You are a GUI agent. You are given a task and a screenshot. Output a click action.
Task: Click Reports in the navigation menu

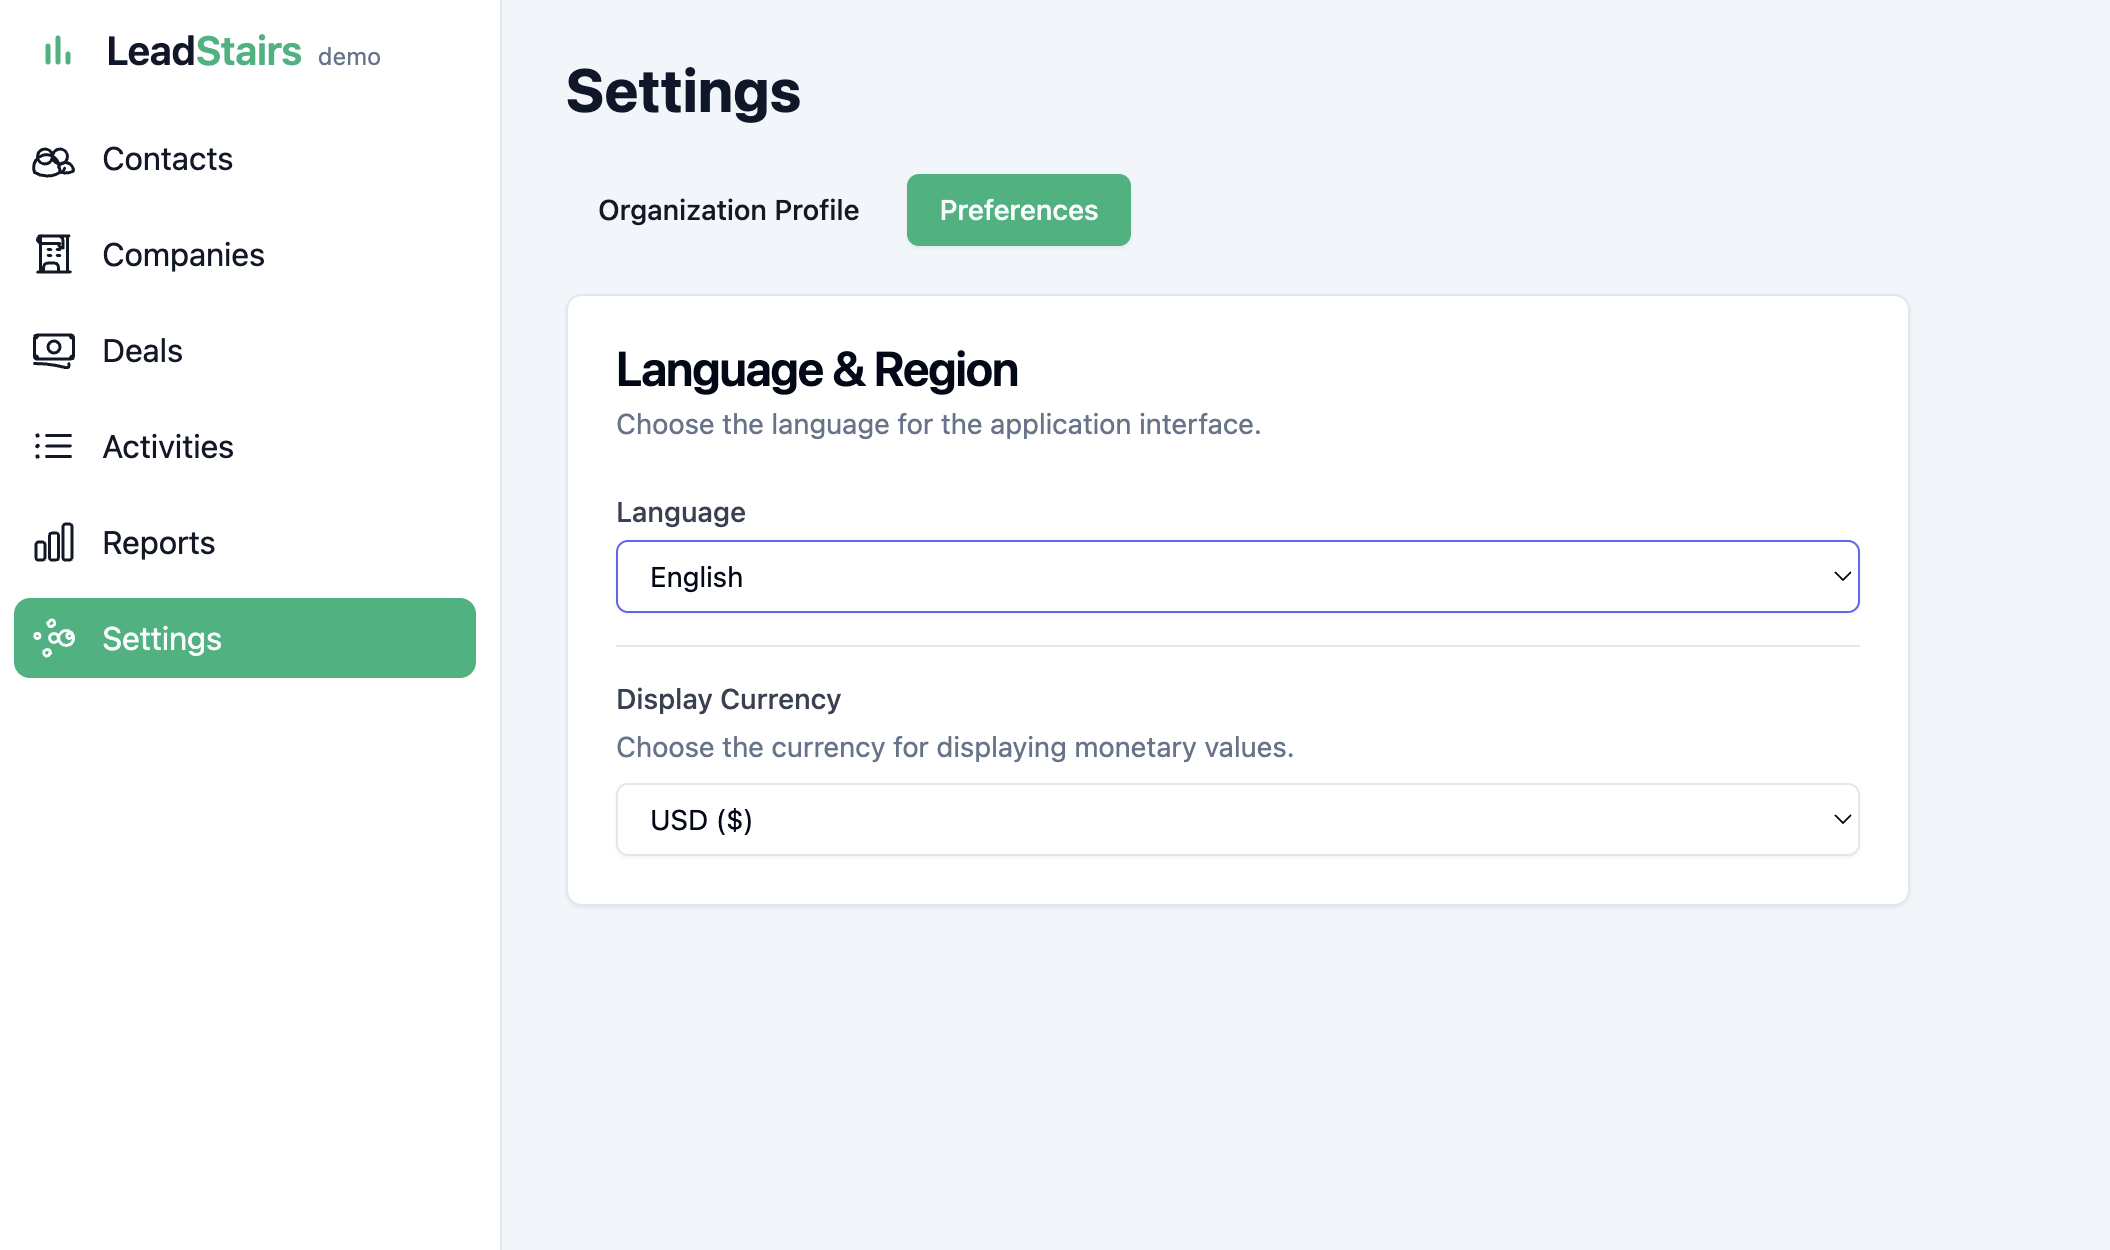(x=158, y=543)
